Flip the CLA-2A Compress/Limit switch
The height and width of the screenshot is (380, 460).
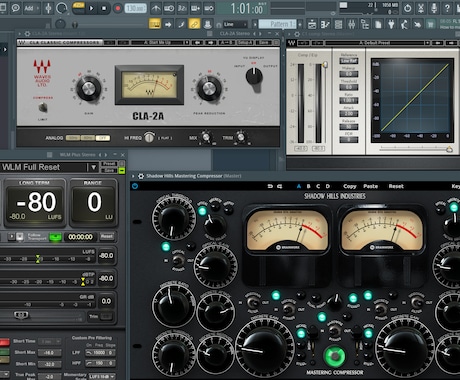(x=43, y=107)
